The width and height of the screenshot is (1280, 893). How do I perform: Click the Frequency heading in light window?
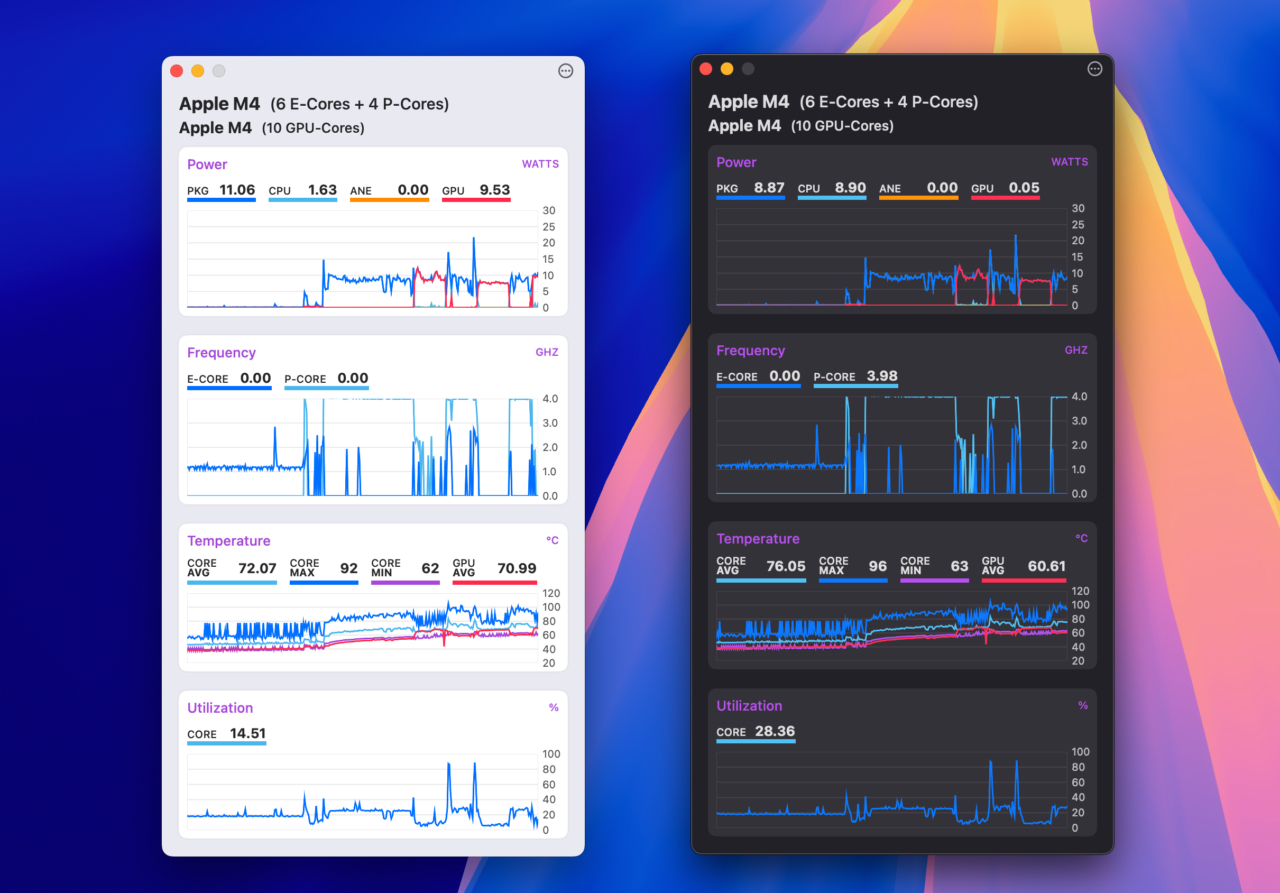click(x=221, y=352)
